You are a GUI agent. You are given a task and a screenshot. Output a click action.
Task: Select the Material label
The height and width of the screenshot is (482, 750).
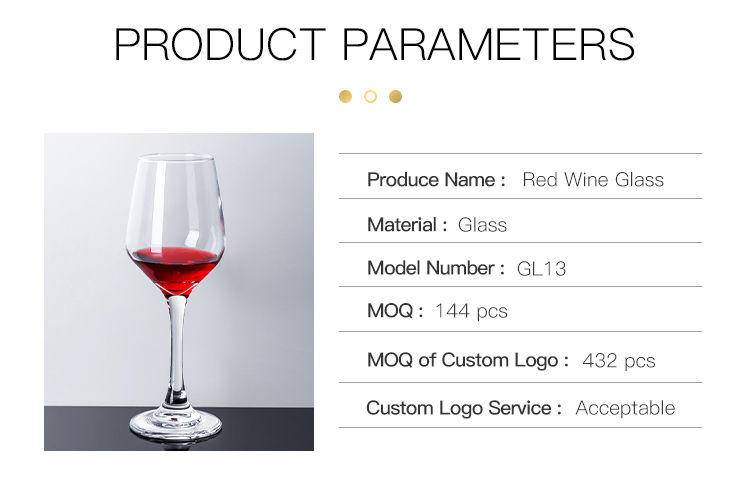407,225
